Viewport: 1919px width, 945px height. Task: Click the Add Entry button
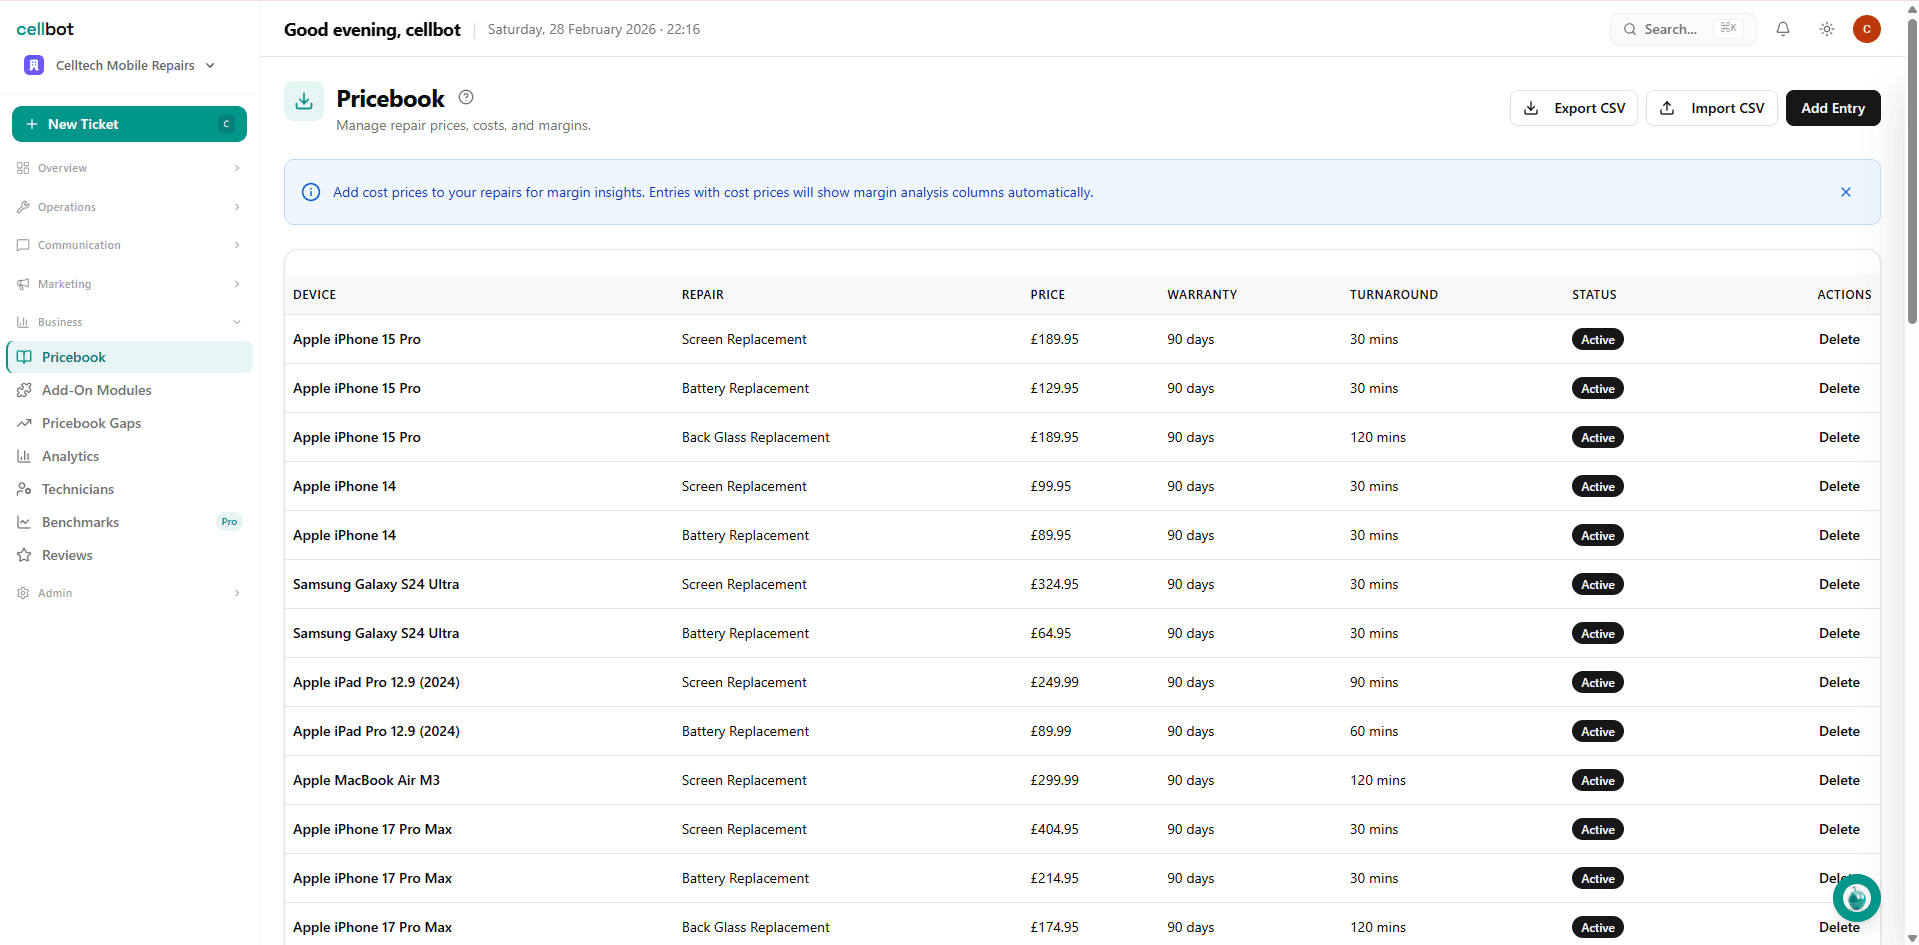[1833, 108]
